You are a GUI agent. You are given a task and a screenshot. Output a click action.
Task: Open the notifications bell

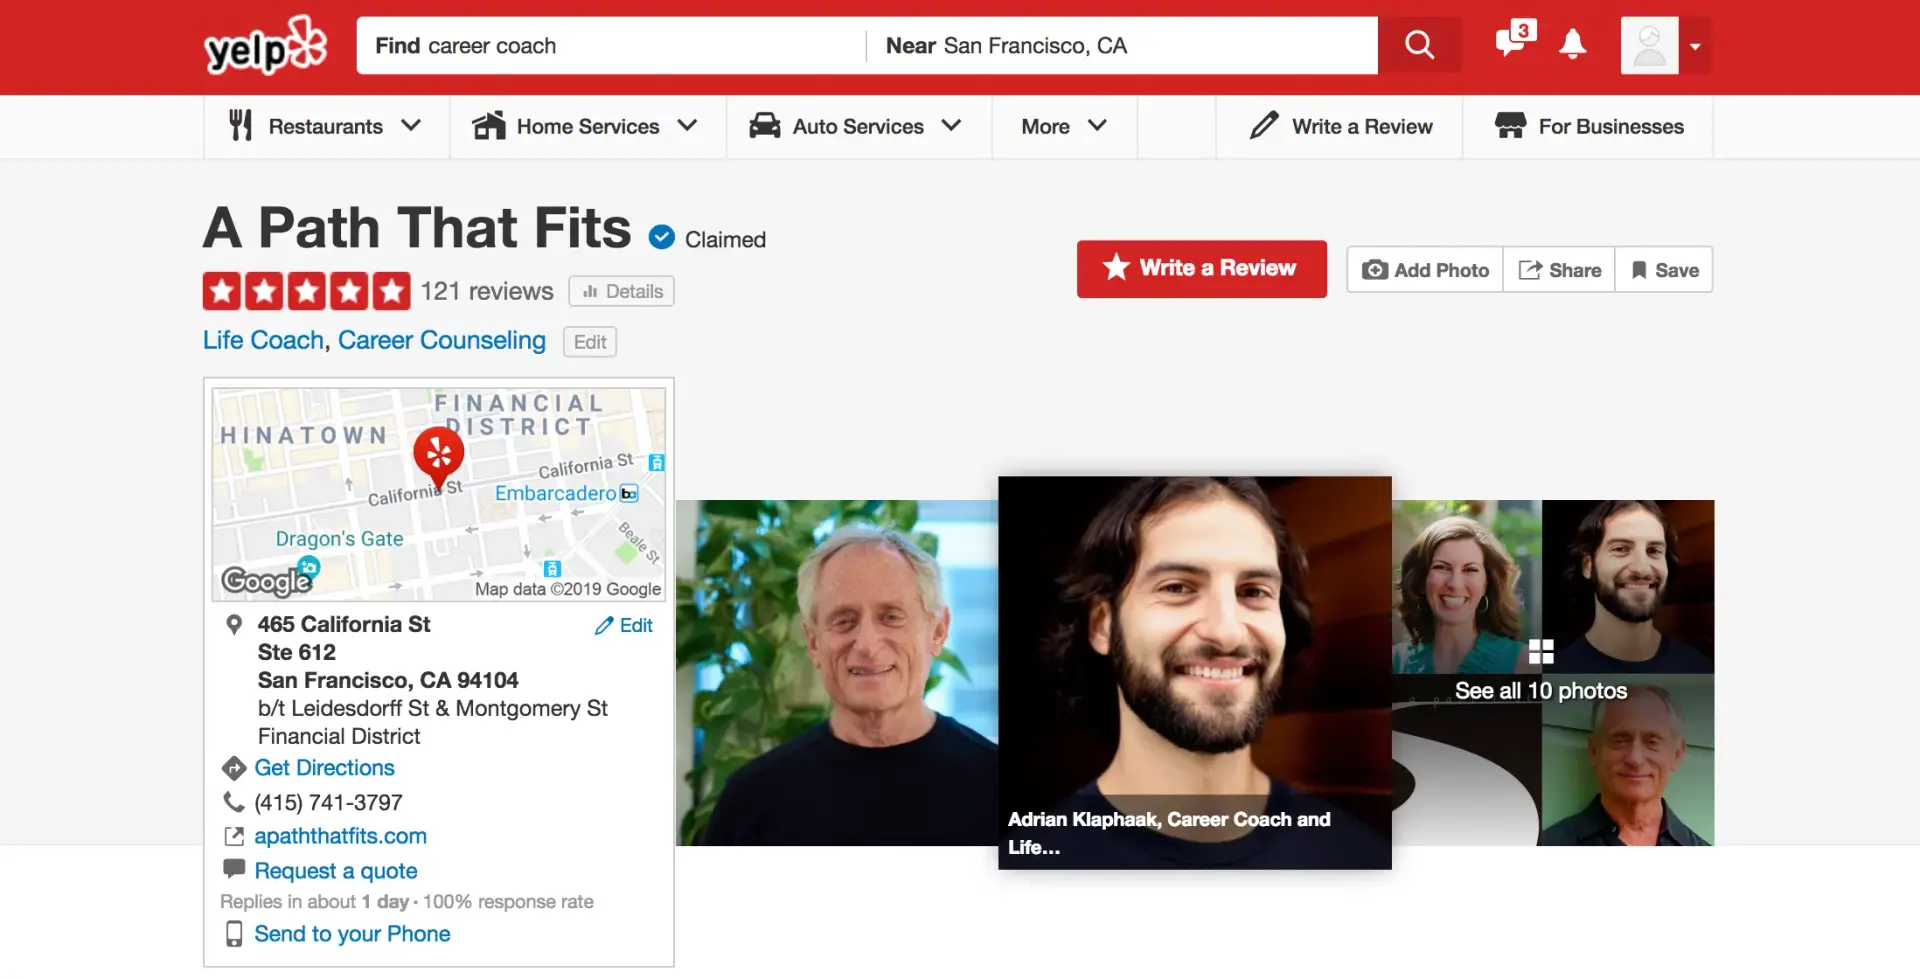point(1573,45)
